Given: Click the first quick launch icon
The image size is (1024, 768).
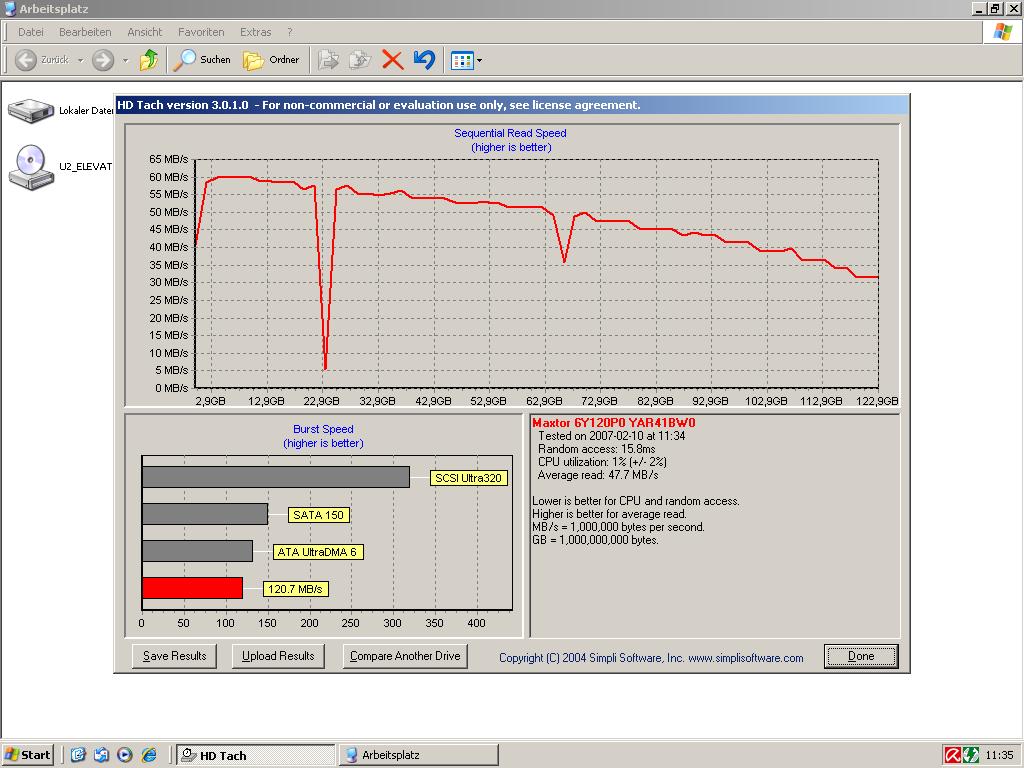Looking at the screenshot, I should 78,755.
